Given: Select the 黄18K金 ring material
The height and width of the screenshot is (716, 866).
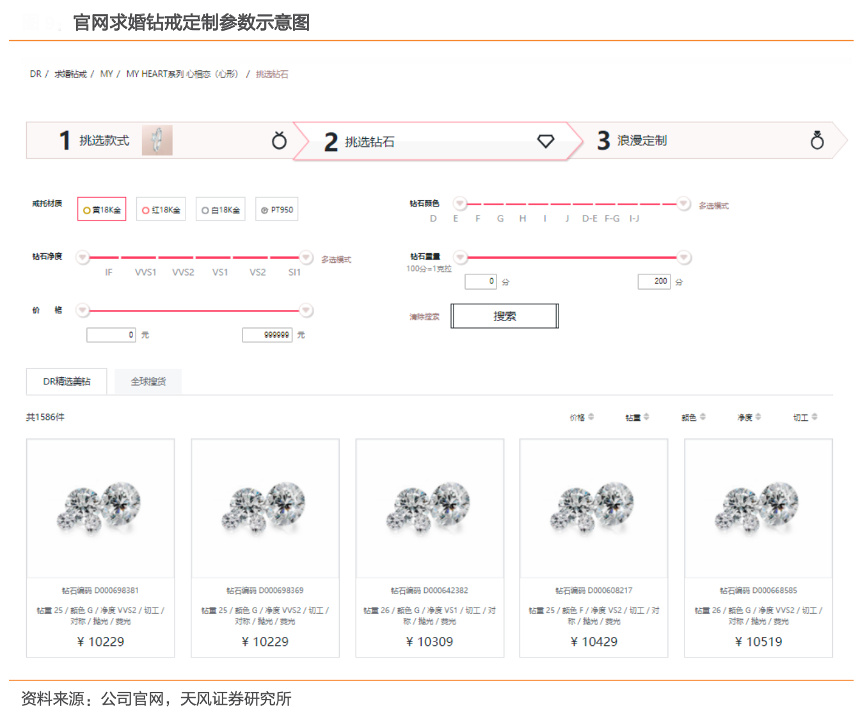Looking at the screenshot, I should click(101, 210).
